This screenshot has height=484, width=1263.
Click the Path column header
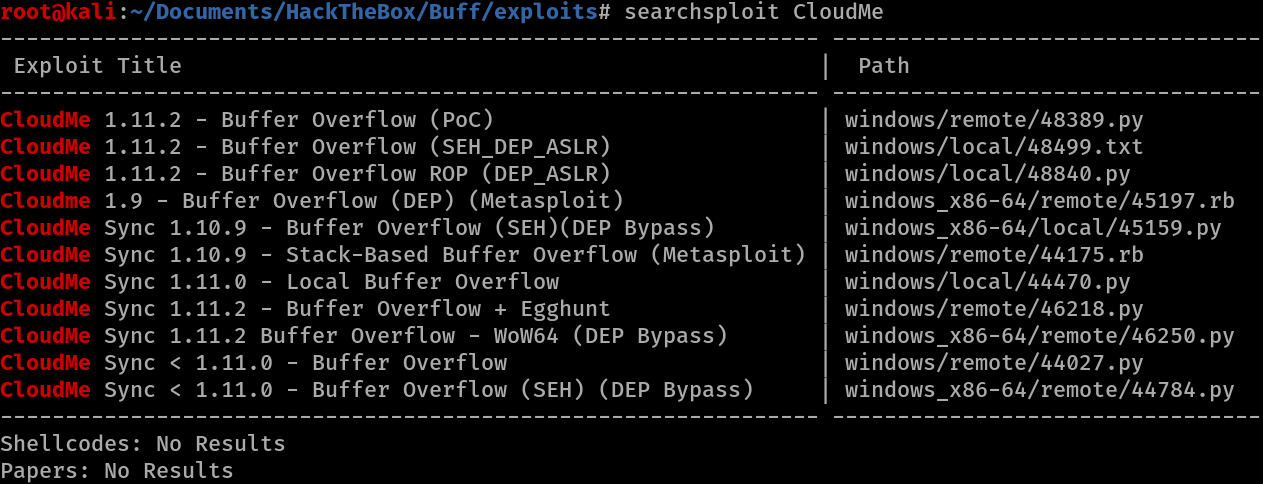[x=884, y=66]
